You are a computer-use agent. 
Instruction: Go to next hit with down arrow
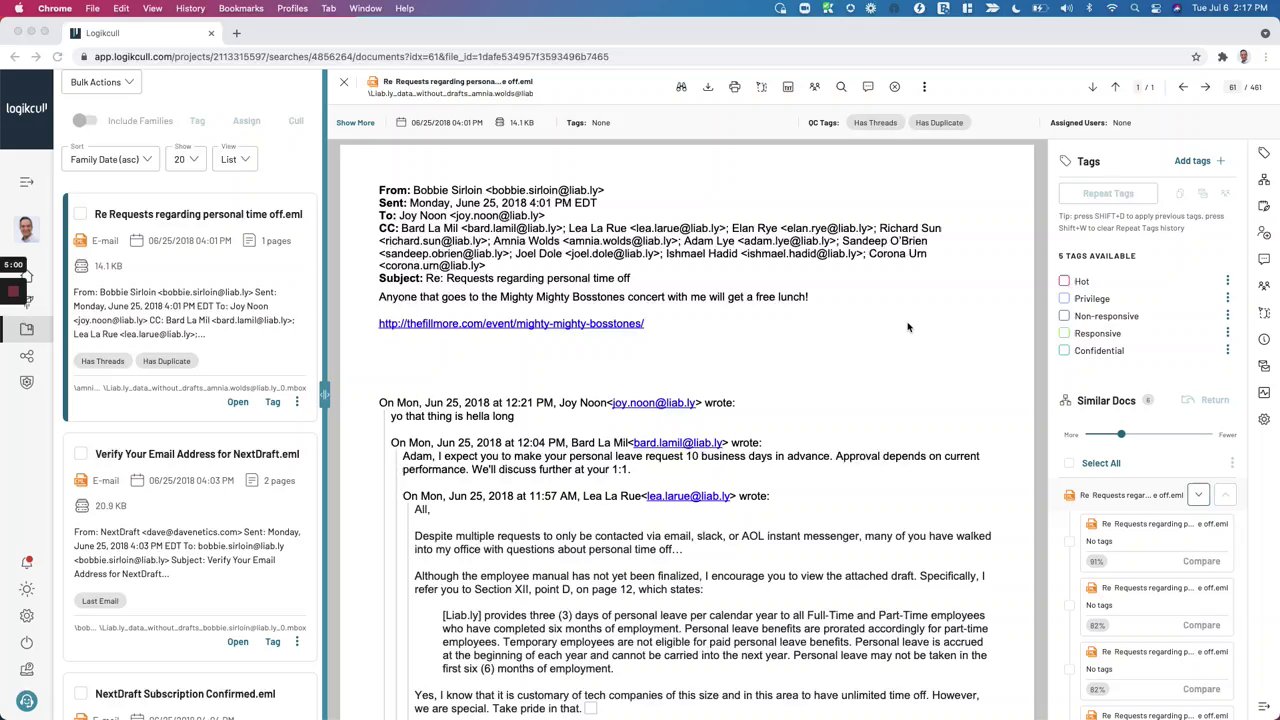point(1092,87)
